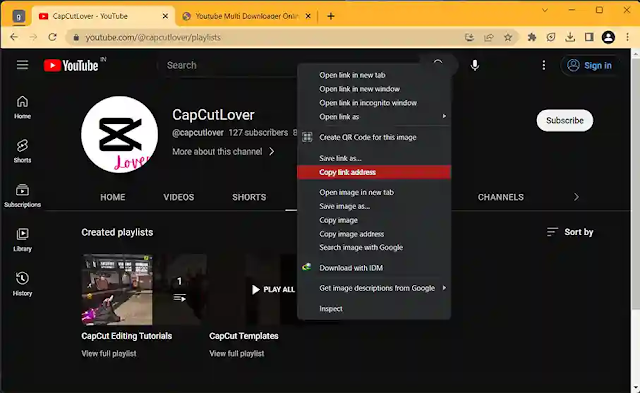Open 'CapCut Editing Tutorials' title link
The width and height of the screenshot is (640, 393).
(x=127, y=336)
